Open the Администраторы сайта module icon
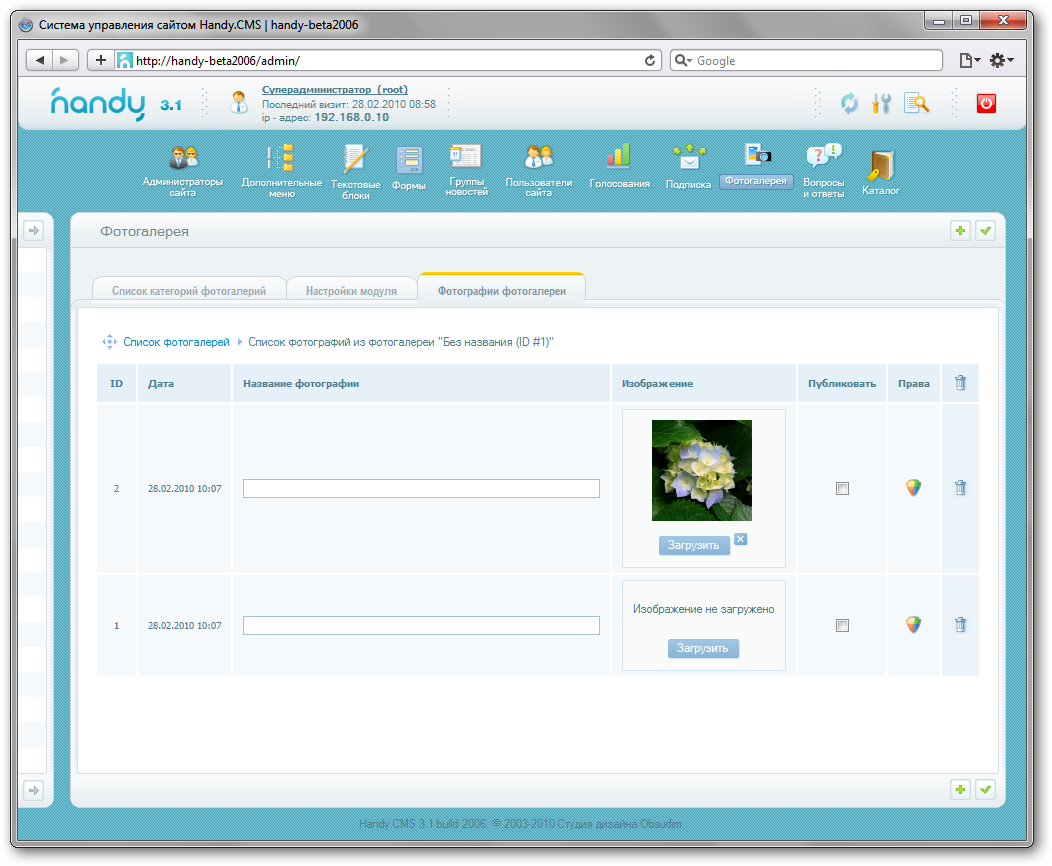 pos(182,160)
